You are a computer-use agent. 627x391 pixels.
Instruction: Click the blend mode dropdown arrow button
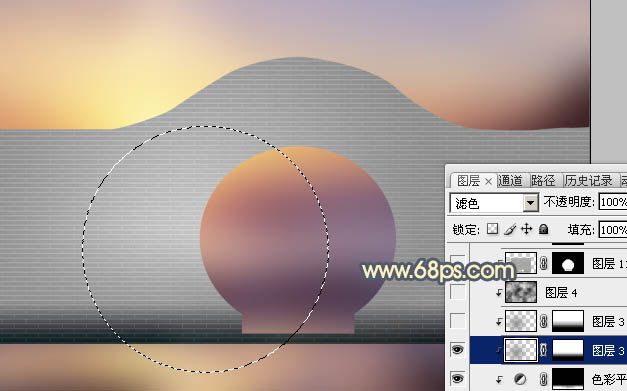pyautogui.click(x=531, y=203)
